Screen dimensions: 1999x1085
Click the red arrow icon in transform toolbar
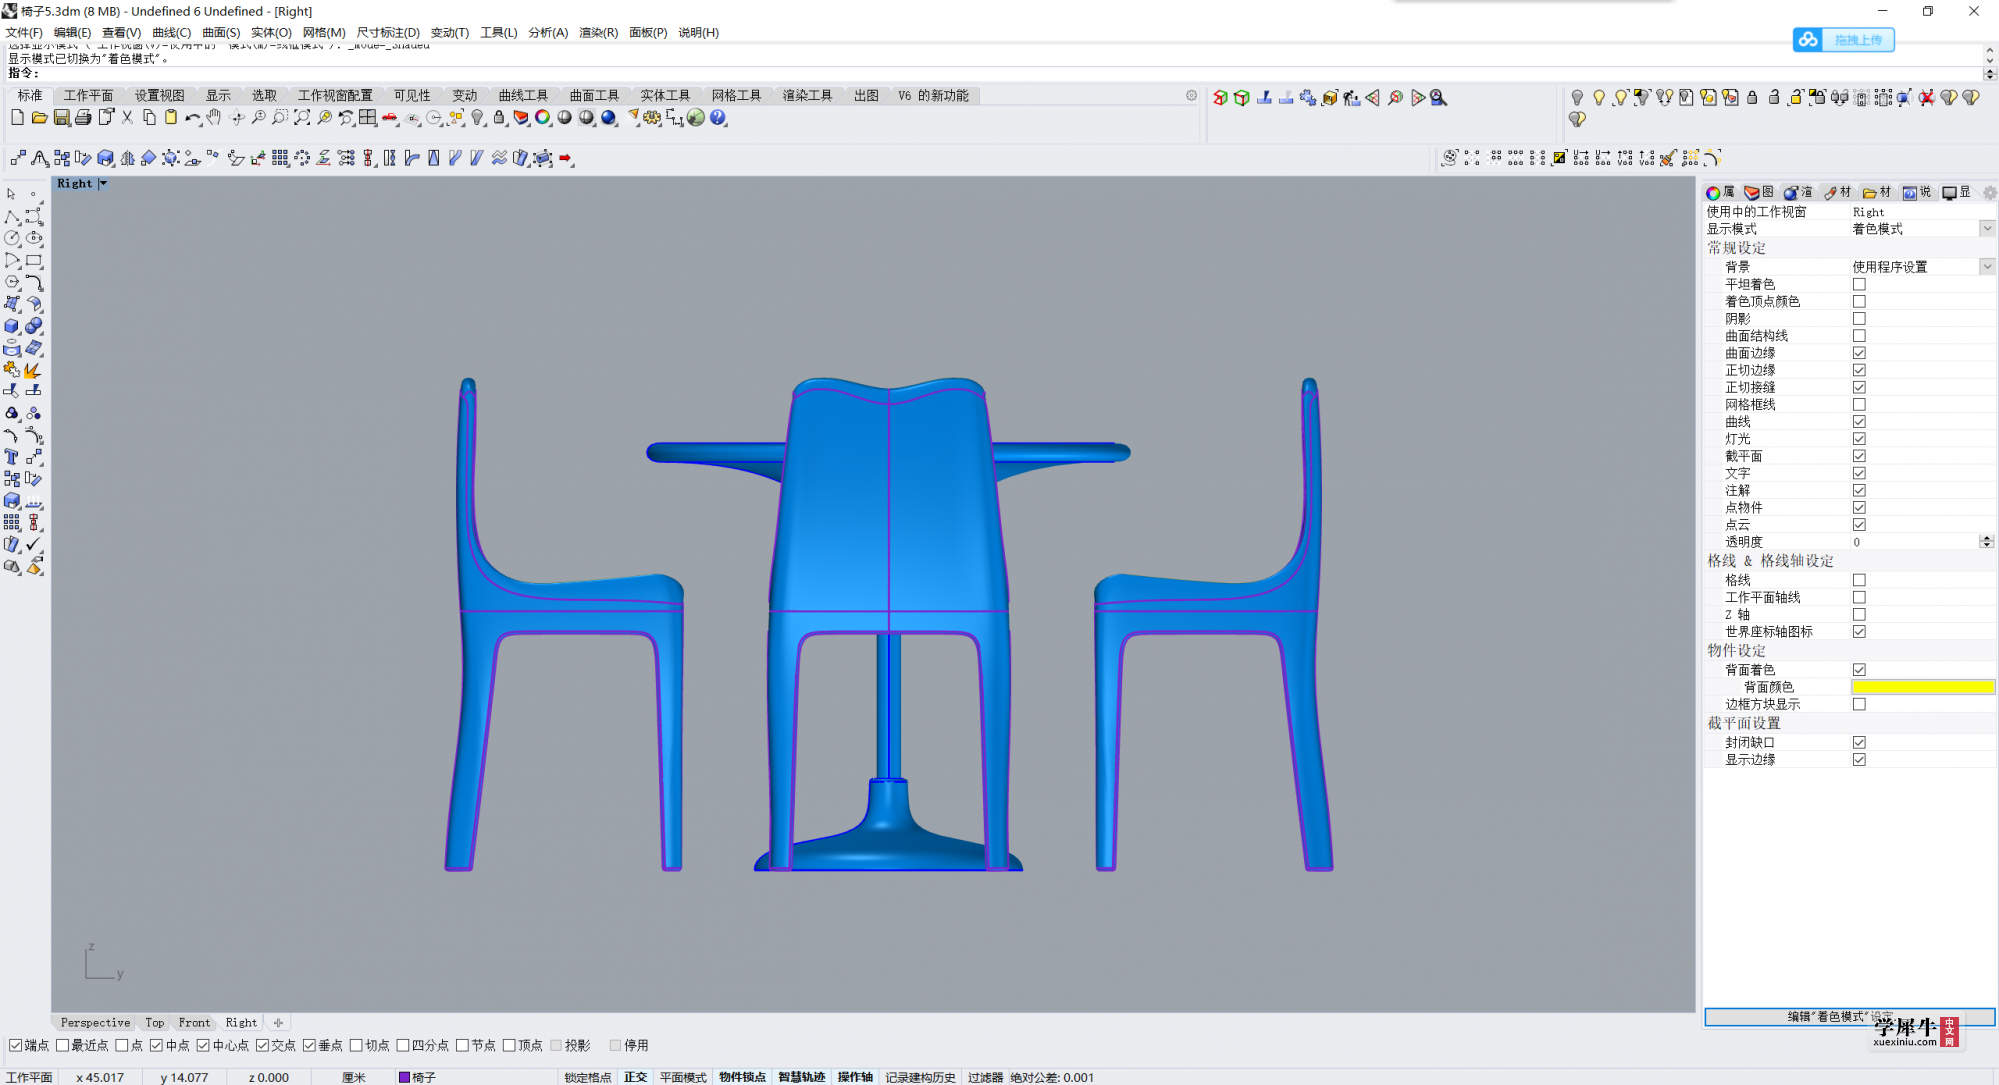[x=566, y=158]
